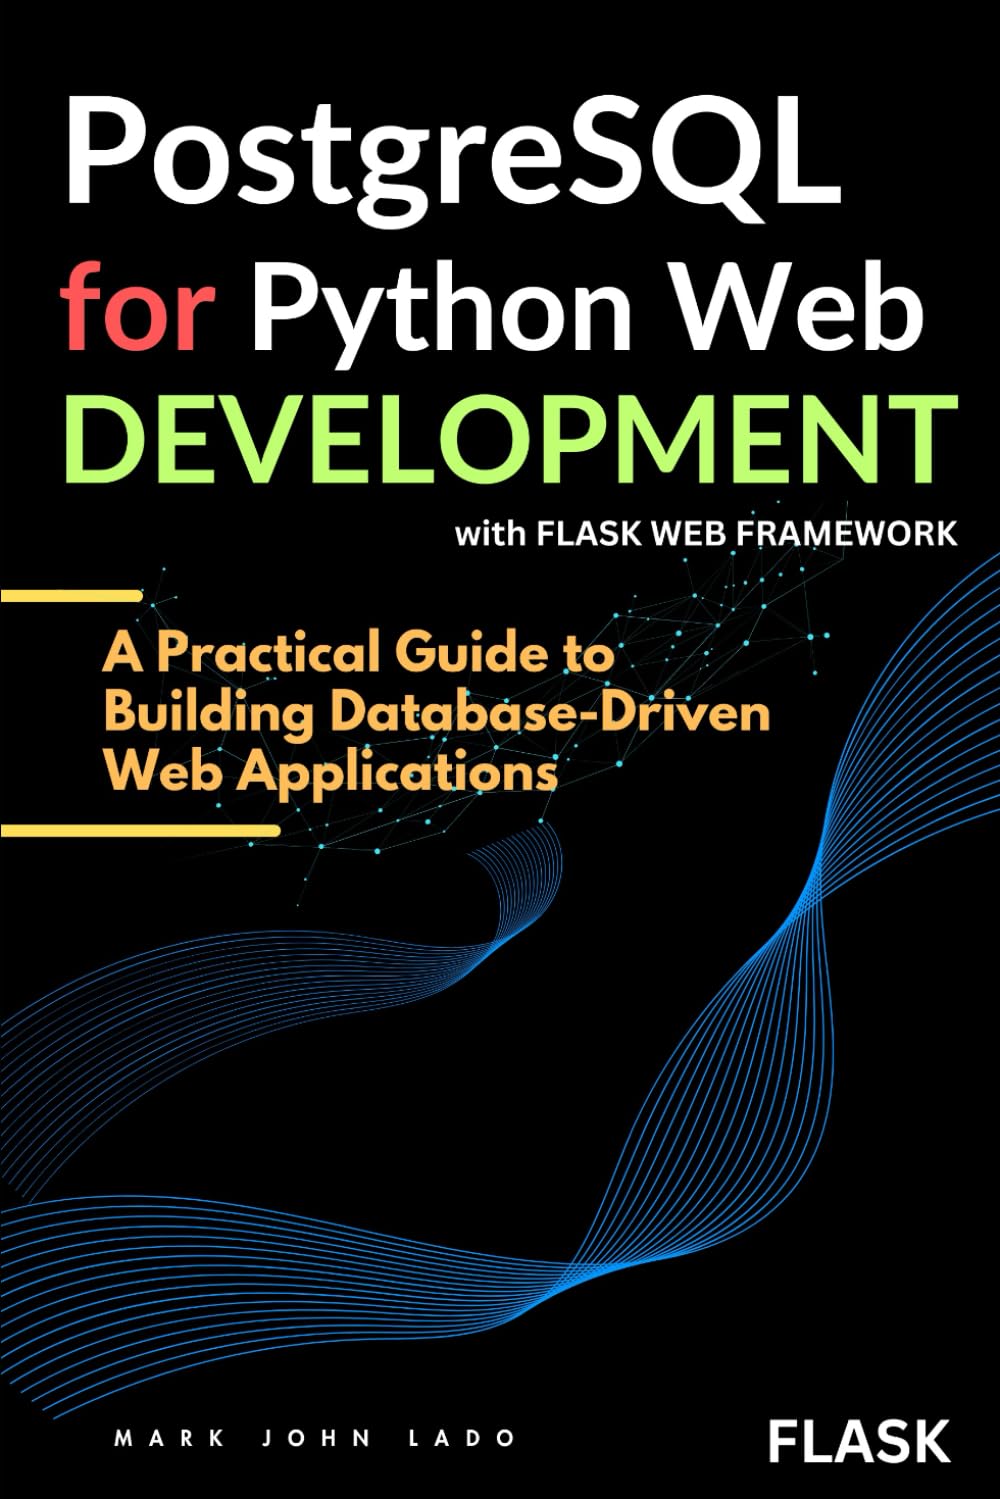Viewport: 1000px width, 1499px height.
Task: Click the line "Building Database-Driven"
Action: (437, 714)
